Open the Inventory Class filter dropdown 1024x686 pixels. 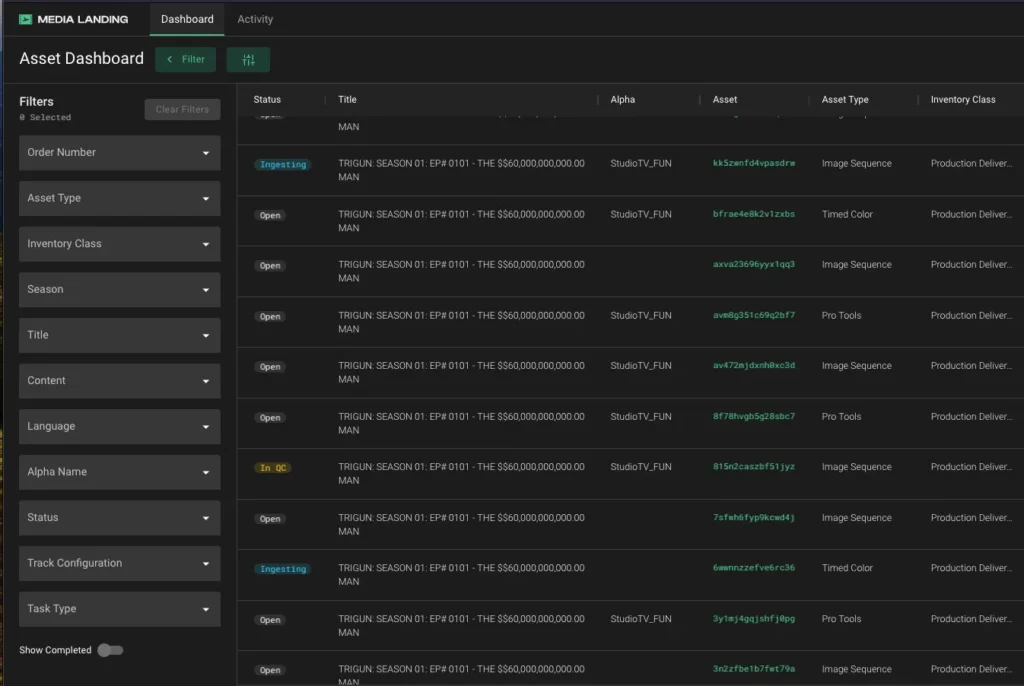click(119, 244)
